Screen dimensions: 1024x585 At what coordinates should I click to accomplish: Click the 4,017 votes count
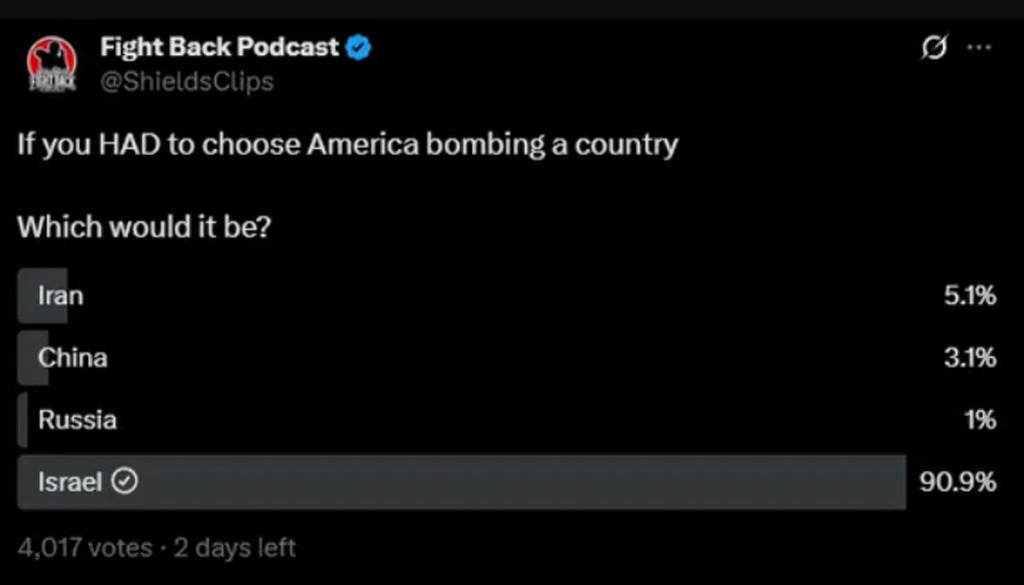[84, 548]
